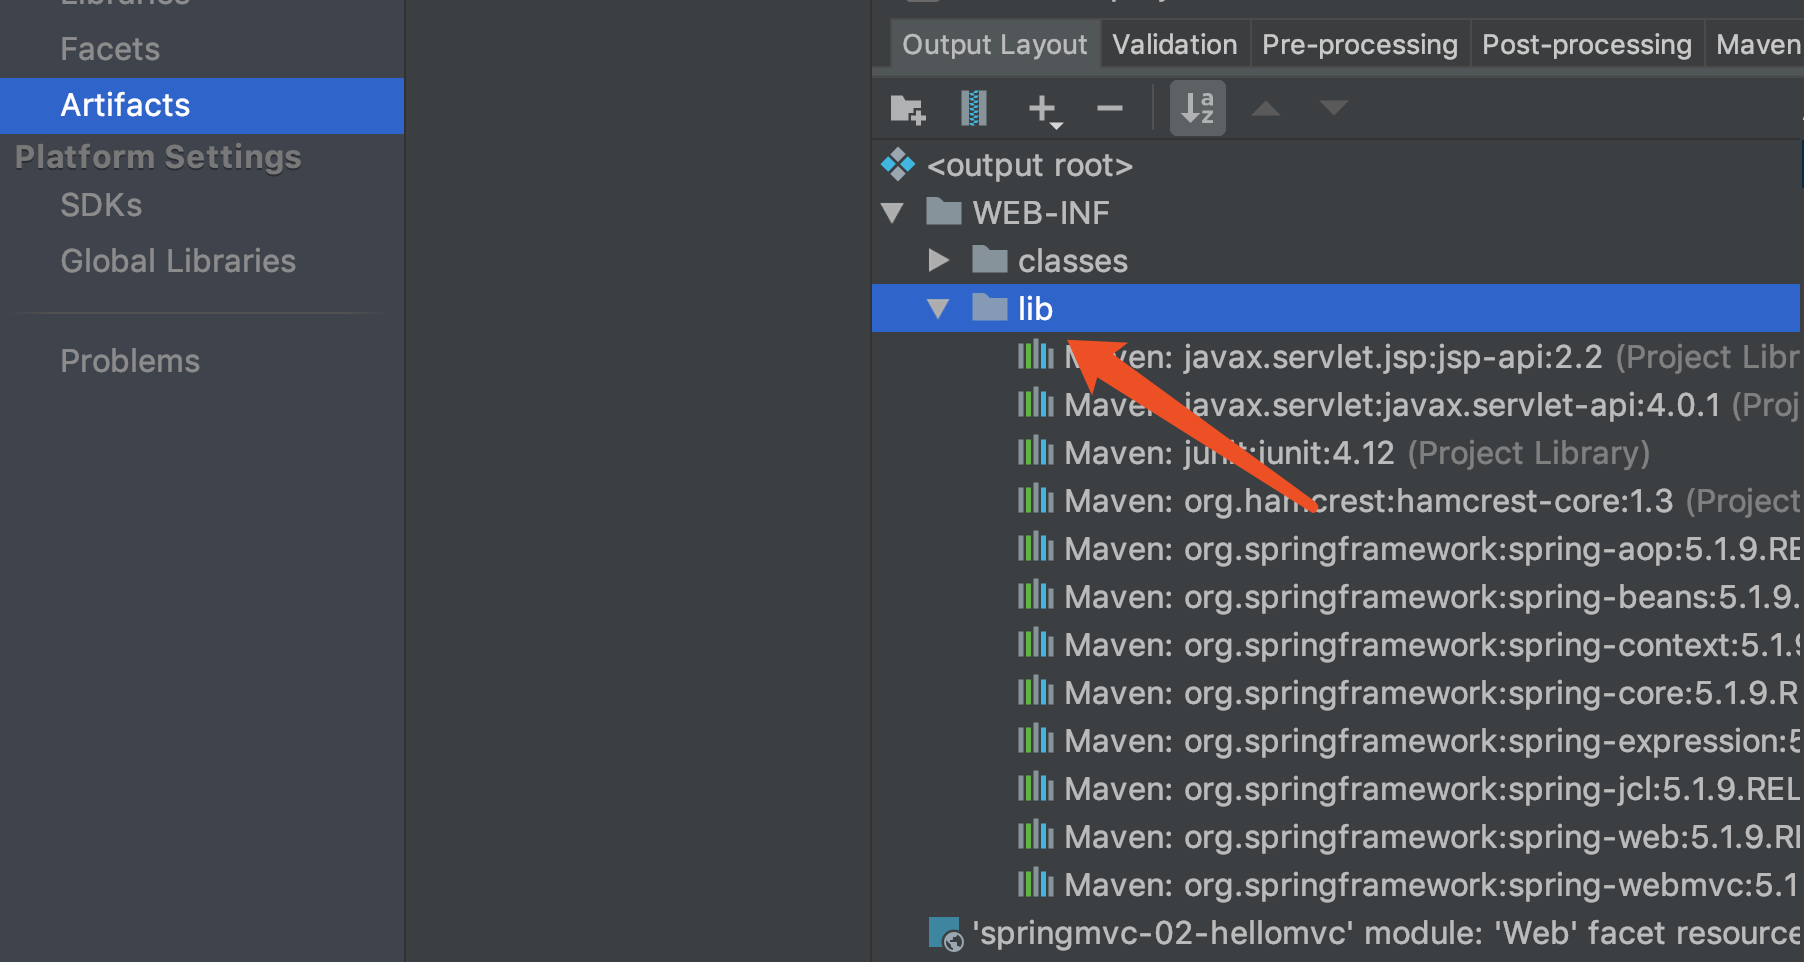This screenshot has width=1804, height=962.
Task: Open the Add Copy Of plus dropdown
Action: (x=1045, y=109)
